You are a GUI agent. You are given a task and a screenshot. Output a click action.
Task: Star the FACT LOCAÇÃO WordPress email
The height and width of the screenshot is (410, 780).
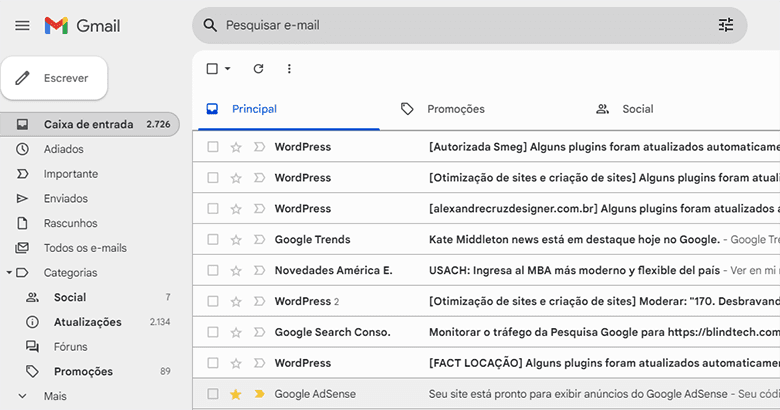[x=236, y=363]
